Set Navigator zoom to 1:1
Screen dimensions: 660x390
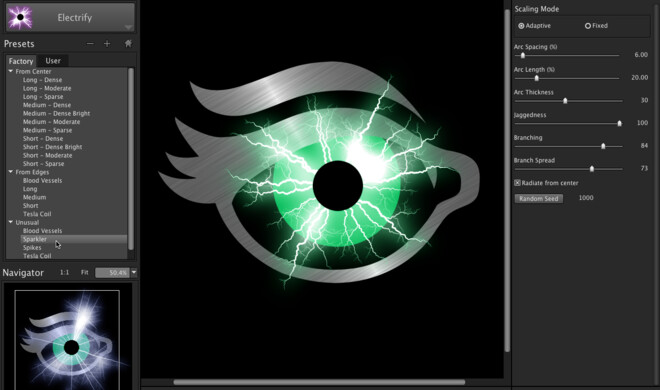pyautogui.click(x=64, y=273)
